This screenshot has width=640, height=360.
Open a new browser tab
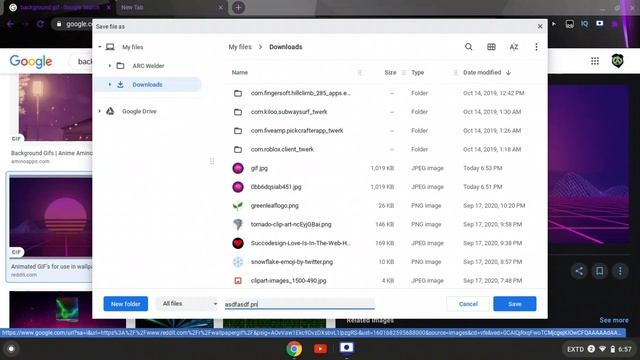238,7
